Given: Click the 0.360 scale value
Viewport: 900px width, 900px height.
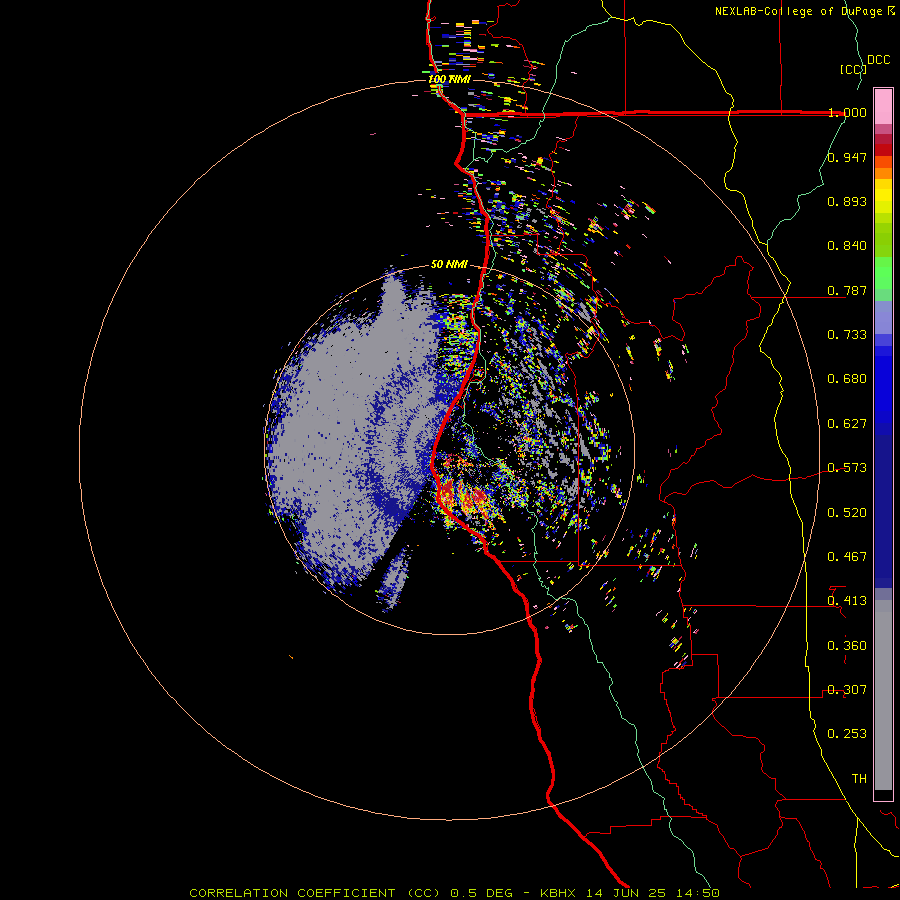Looking at the screenshot, I should (847, 646).
